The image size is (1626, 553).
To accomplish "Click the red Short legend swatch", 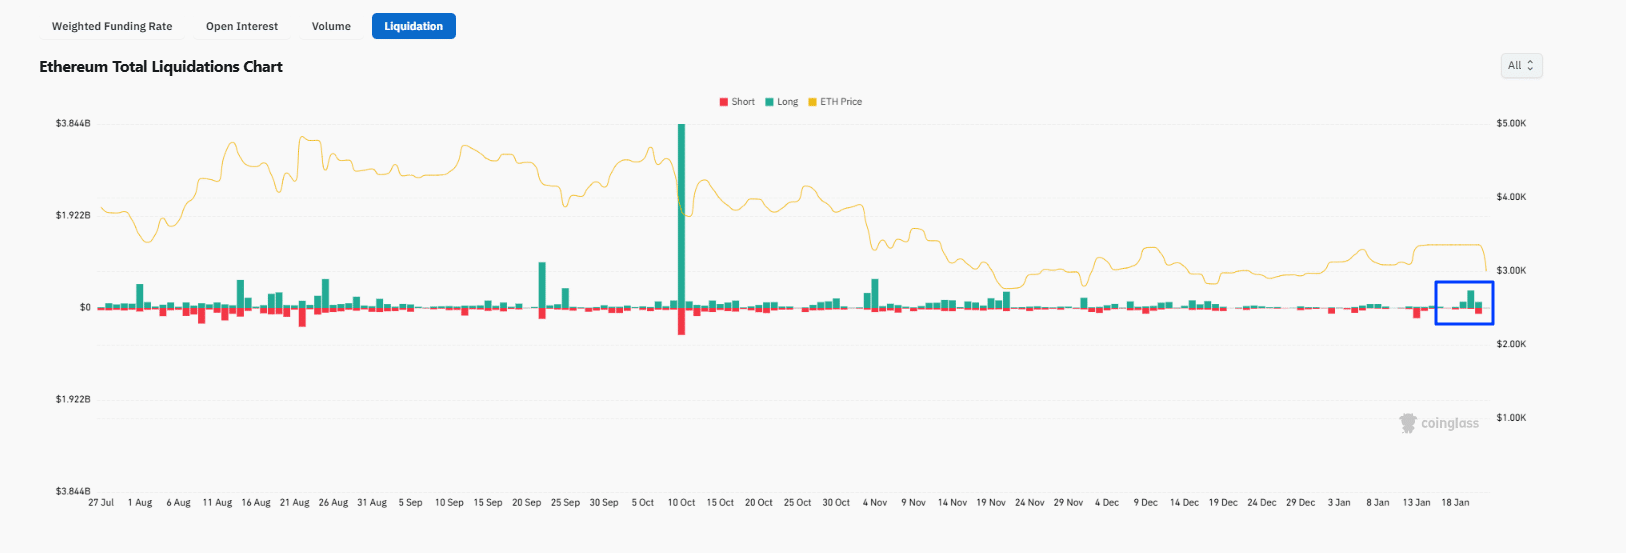I will (724, 102).
